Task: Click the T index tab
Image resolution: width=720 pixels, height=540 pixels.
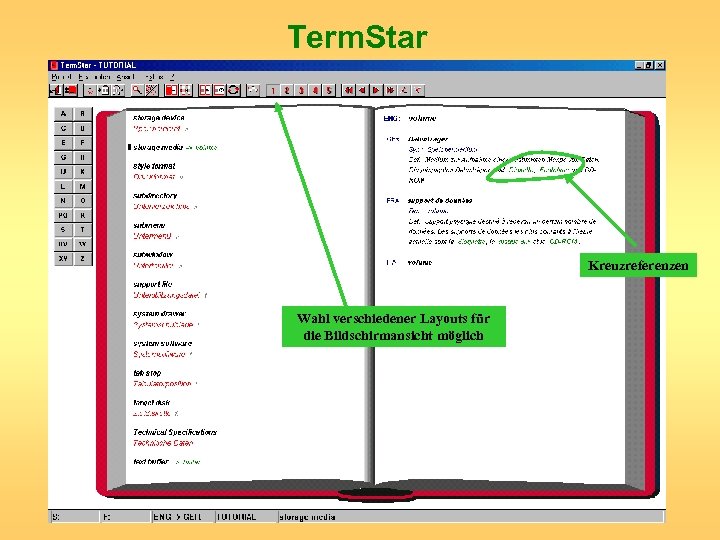Action: coord(83,230)
